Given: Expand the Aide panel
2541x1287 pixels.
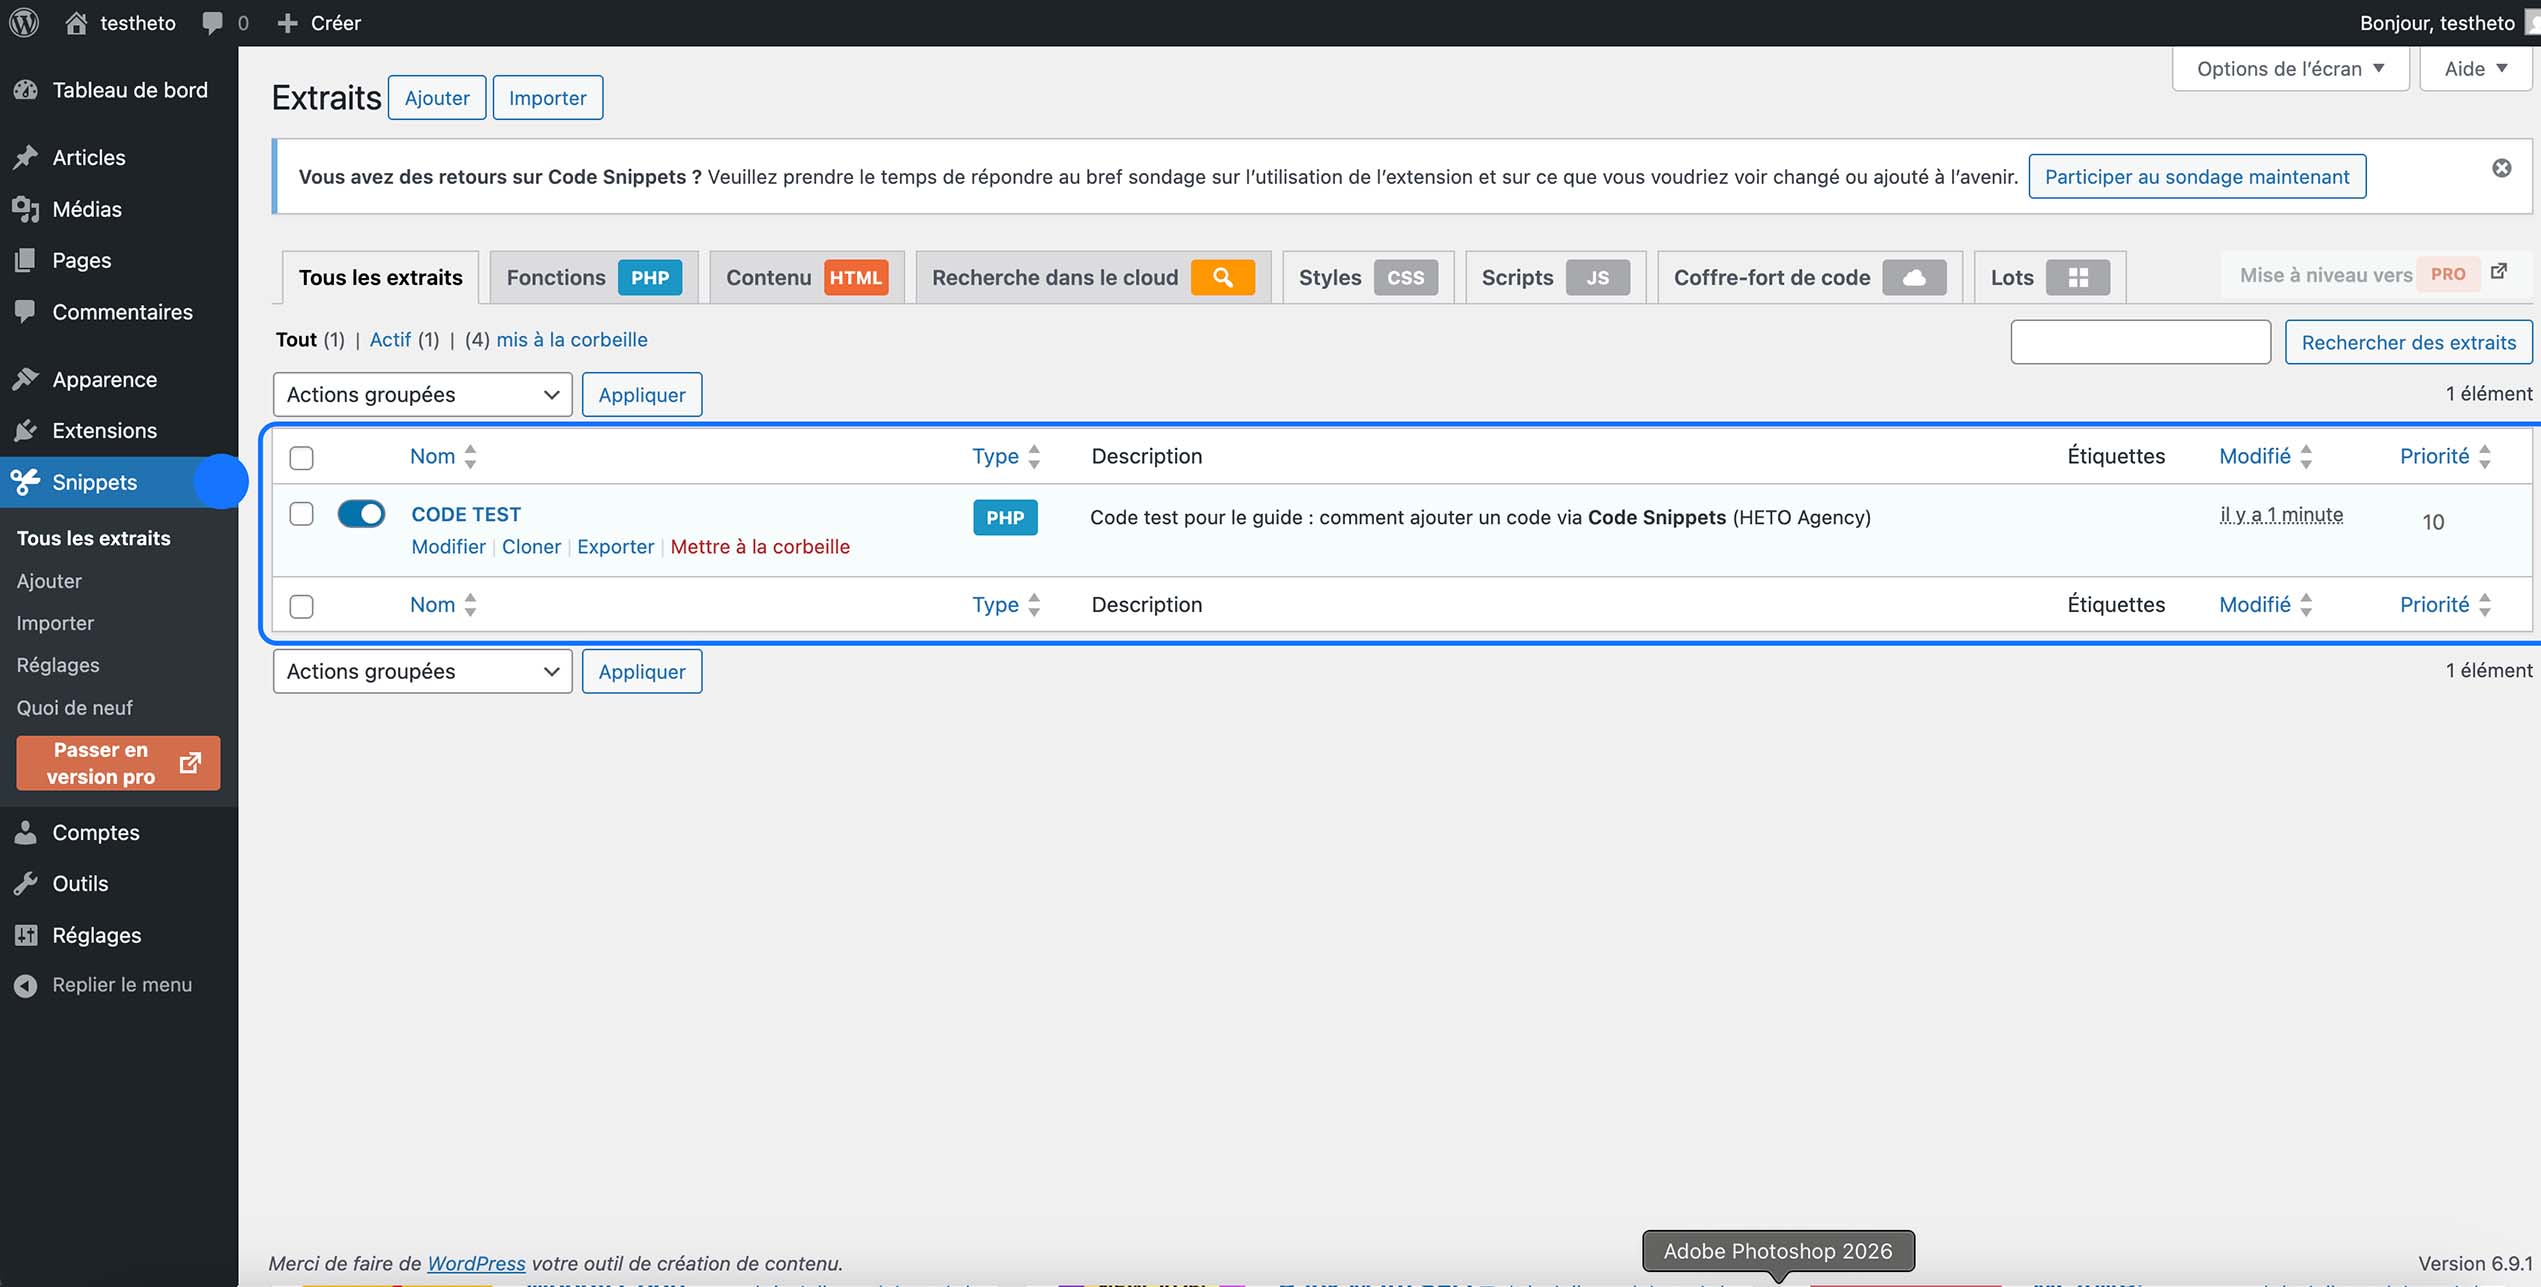Looking at the screenshot, I should point(2474,68).
